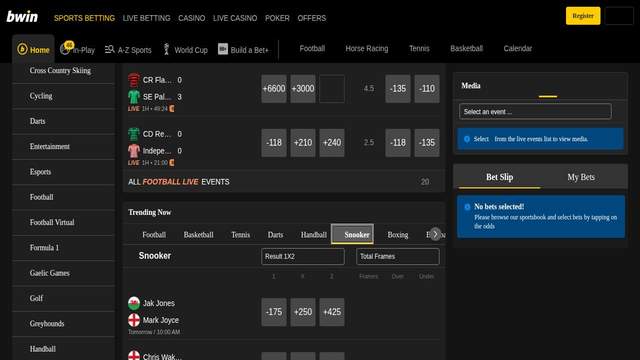Open Result 1X2 market dropdown
This screenshot has height=360, width=640.
[x=303, y=257]
